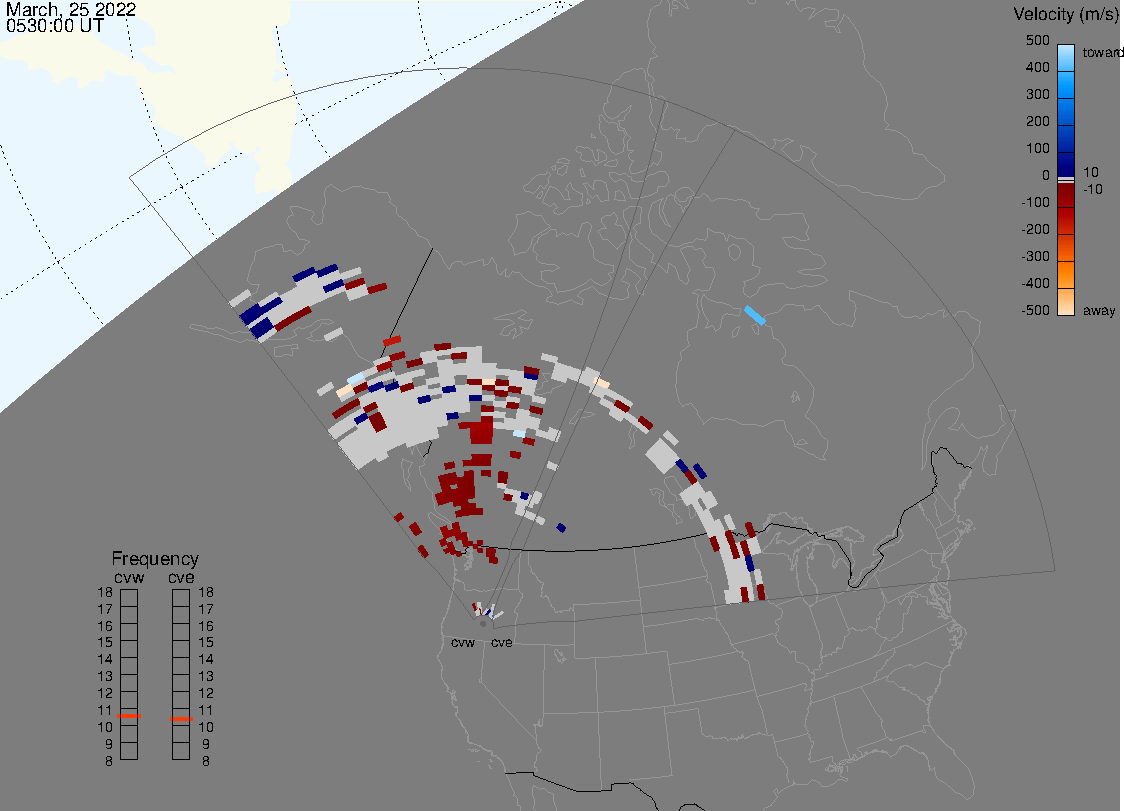Viewport: 1124px width, 811px height.
Task: Click the '10' ground-scatter threshold label
Action: point(1090,172)
